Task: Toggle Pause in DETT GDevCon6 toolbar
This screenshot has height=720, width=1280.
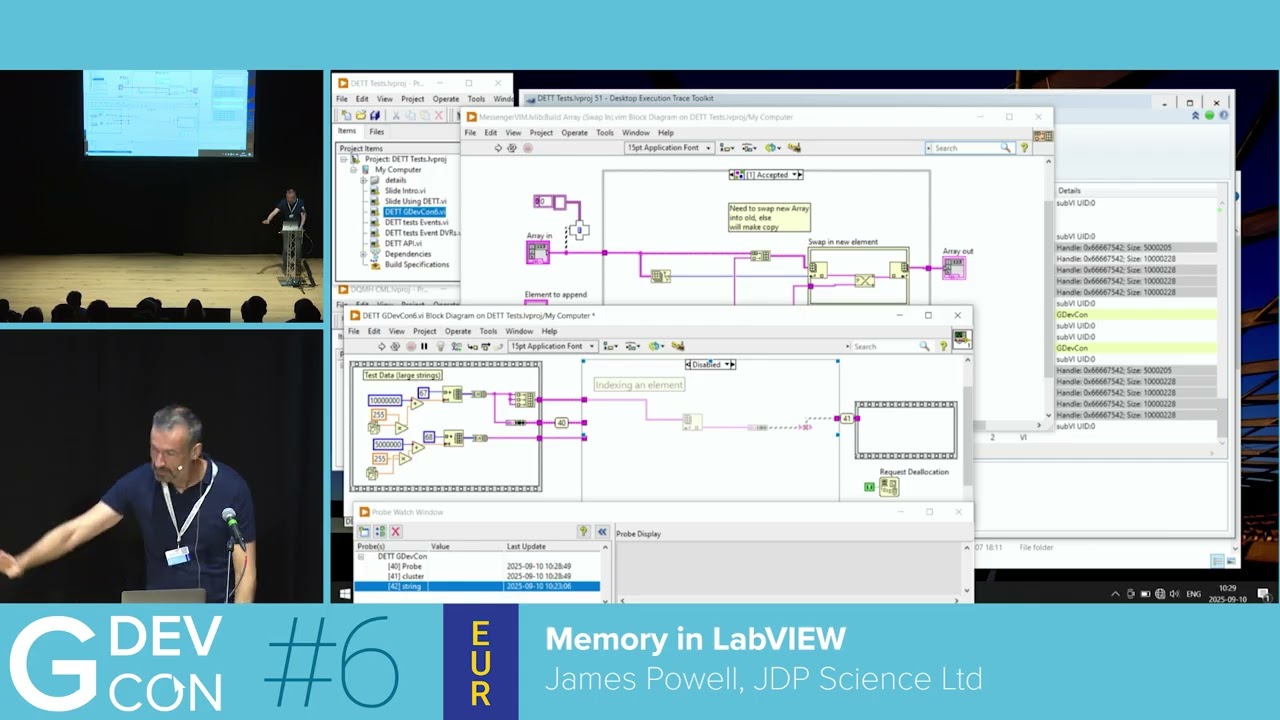Action: coord(424,346)
